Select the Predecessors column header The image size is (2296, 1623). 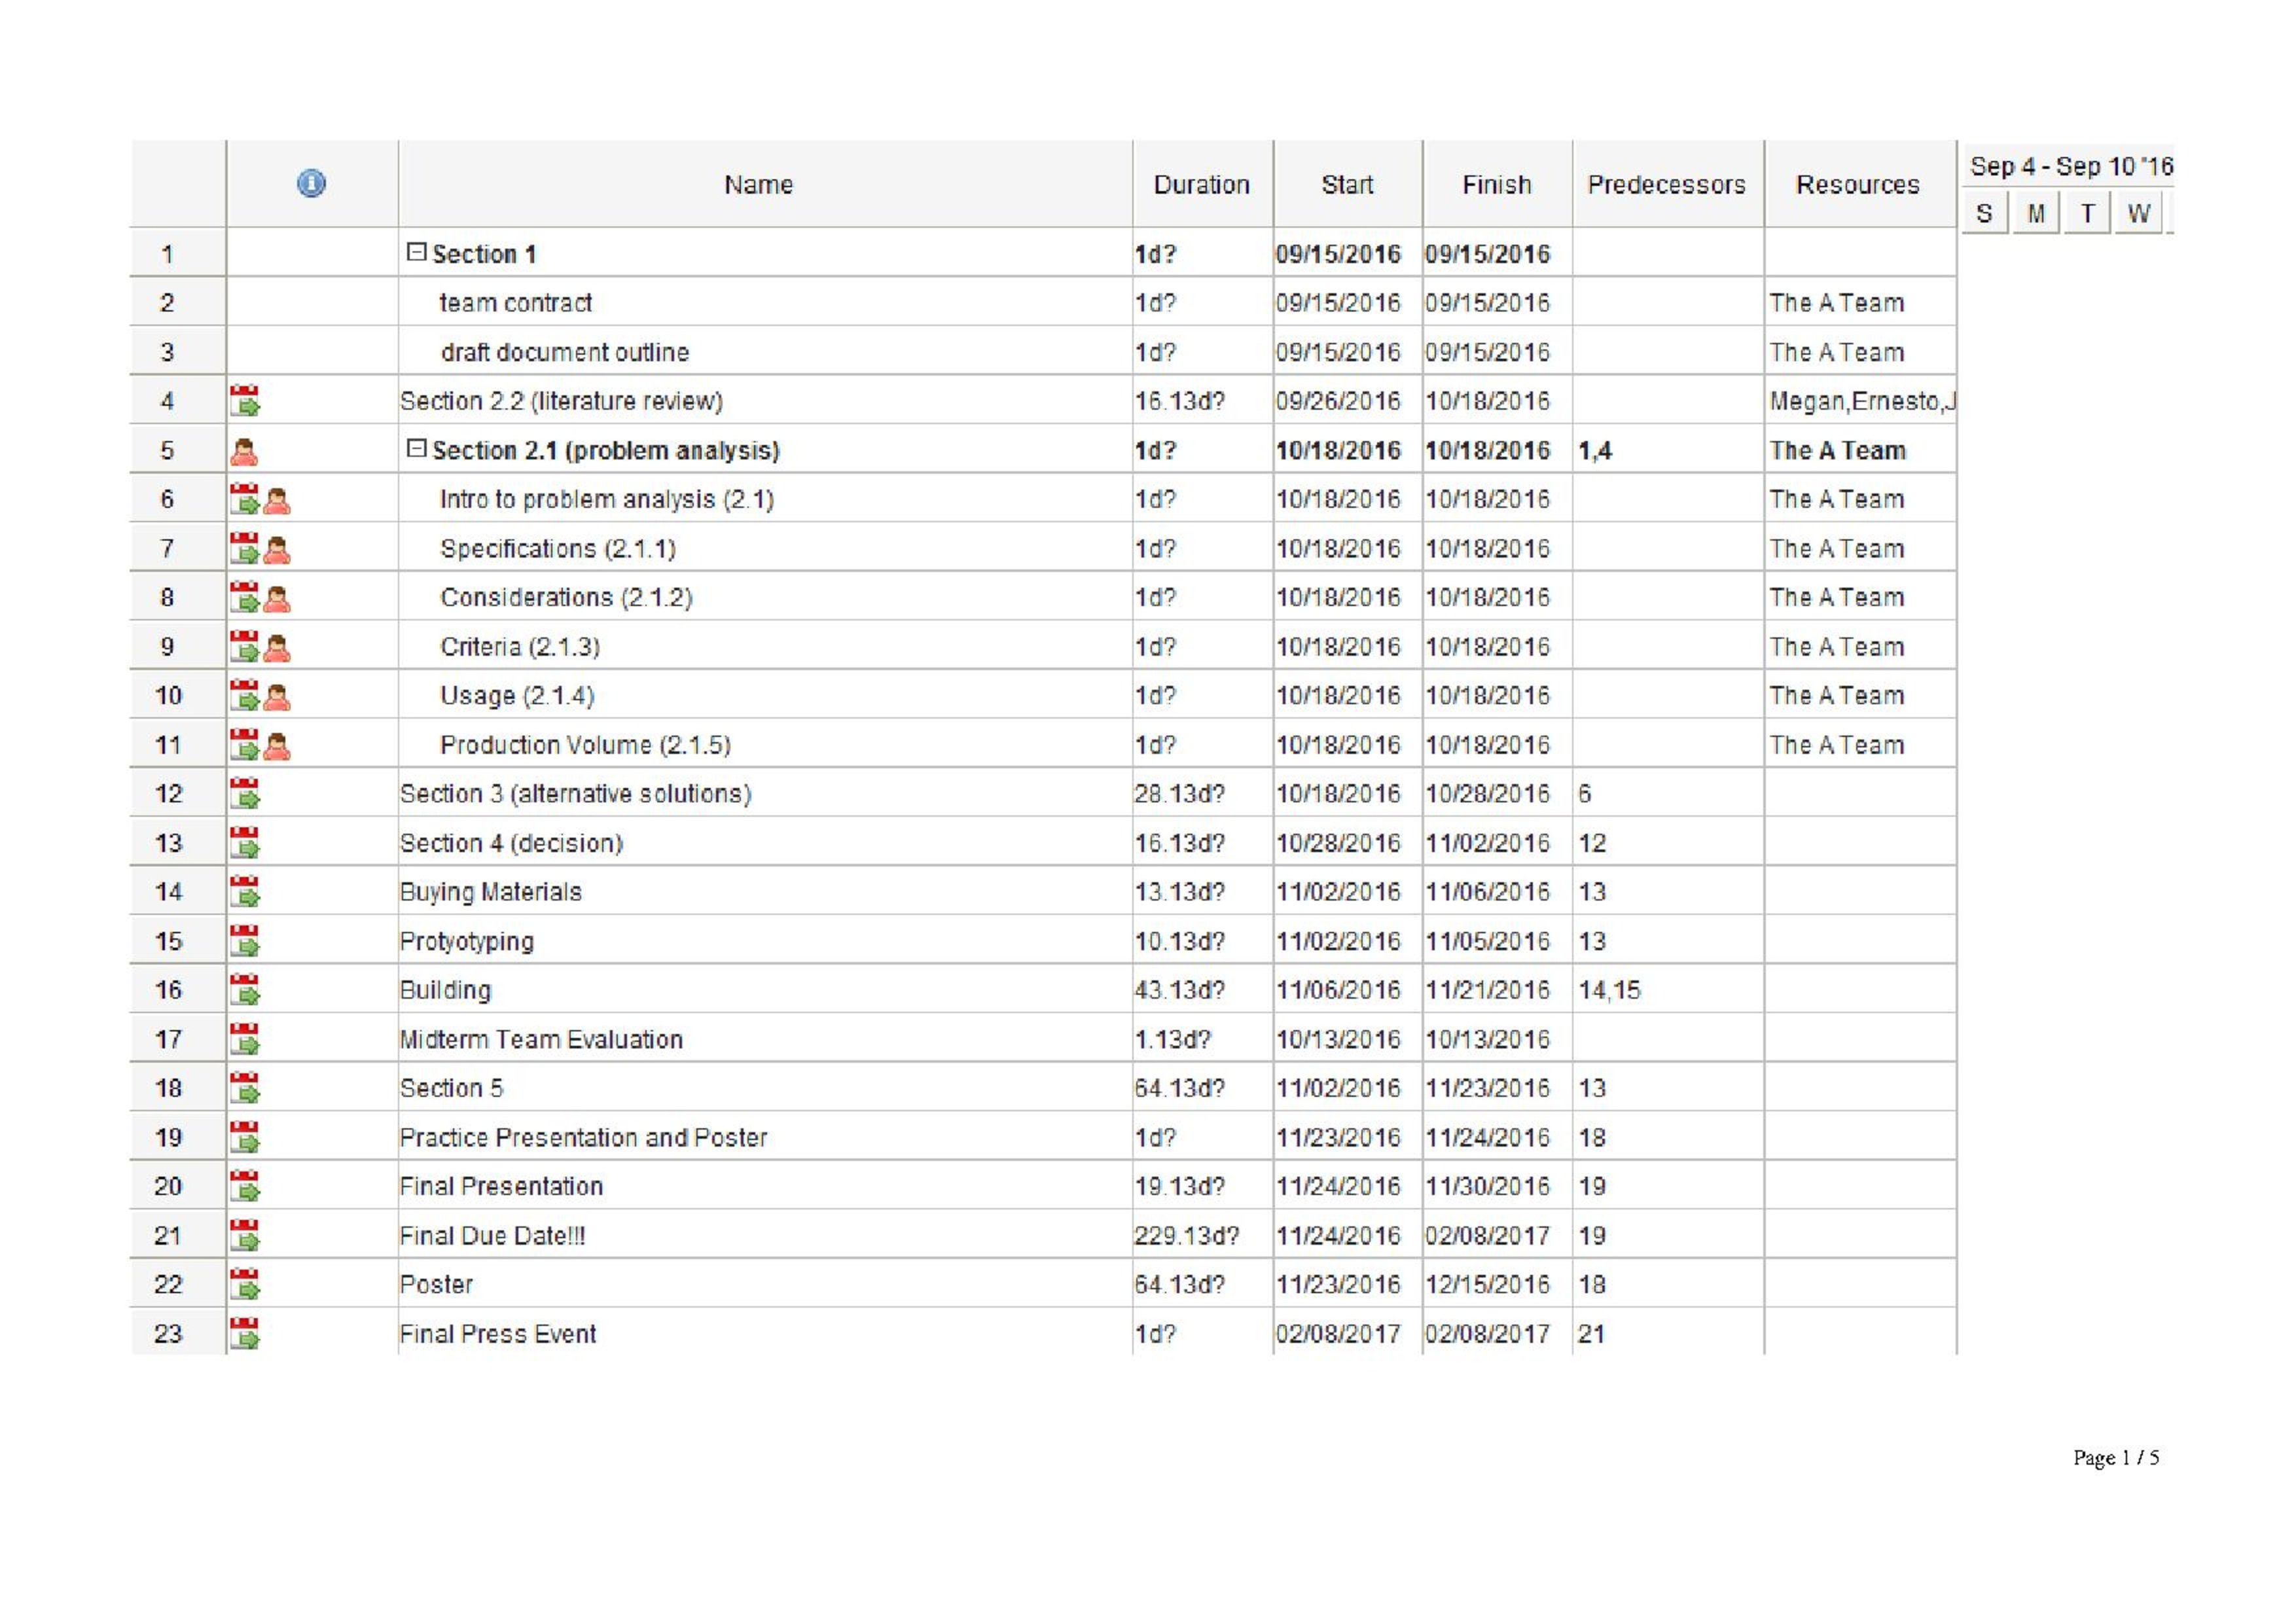(1667, 184)
